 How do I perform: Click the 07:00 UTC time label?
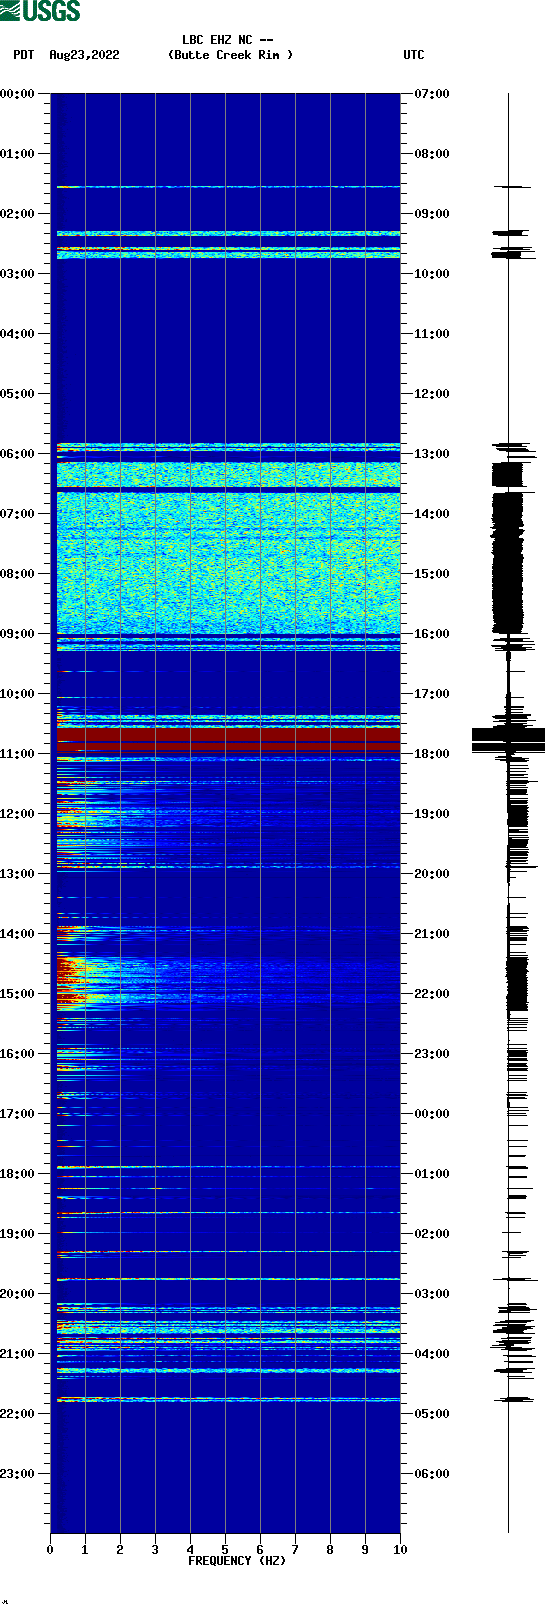coord(432,94)
